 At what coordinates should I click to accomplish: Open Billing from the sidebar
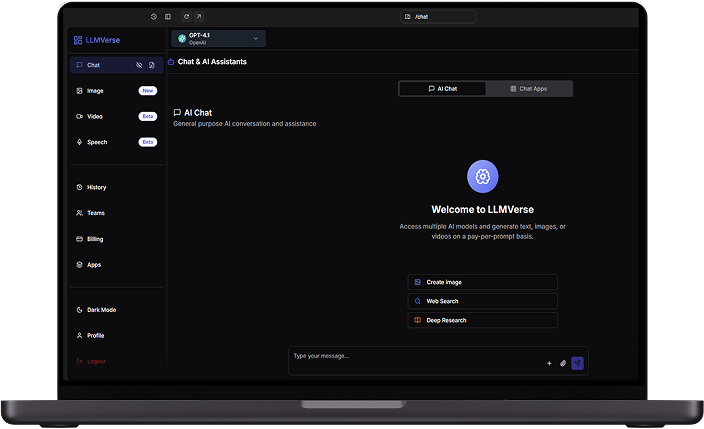coord(116,239)
